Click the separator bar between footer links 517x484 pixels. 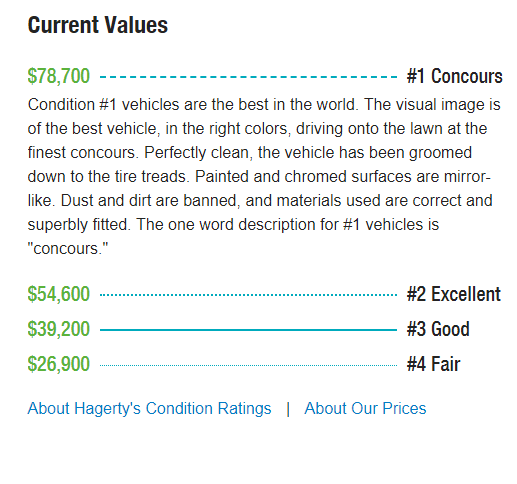point(288,409)
